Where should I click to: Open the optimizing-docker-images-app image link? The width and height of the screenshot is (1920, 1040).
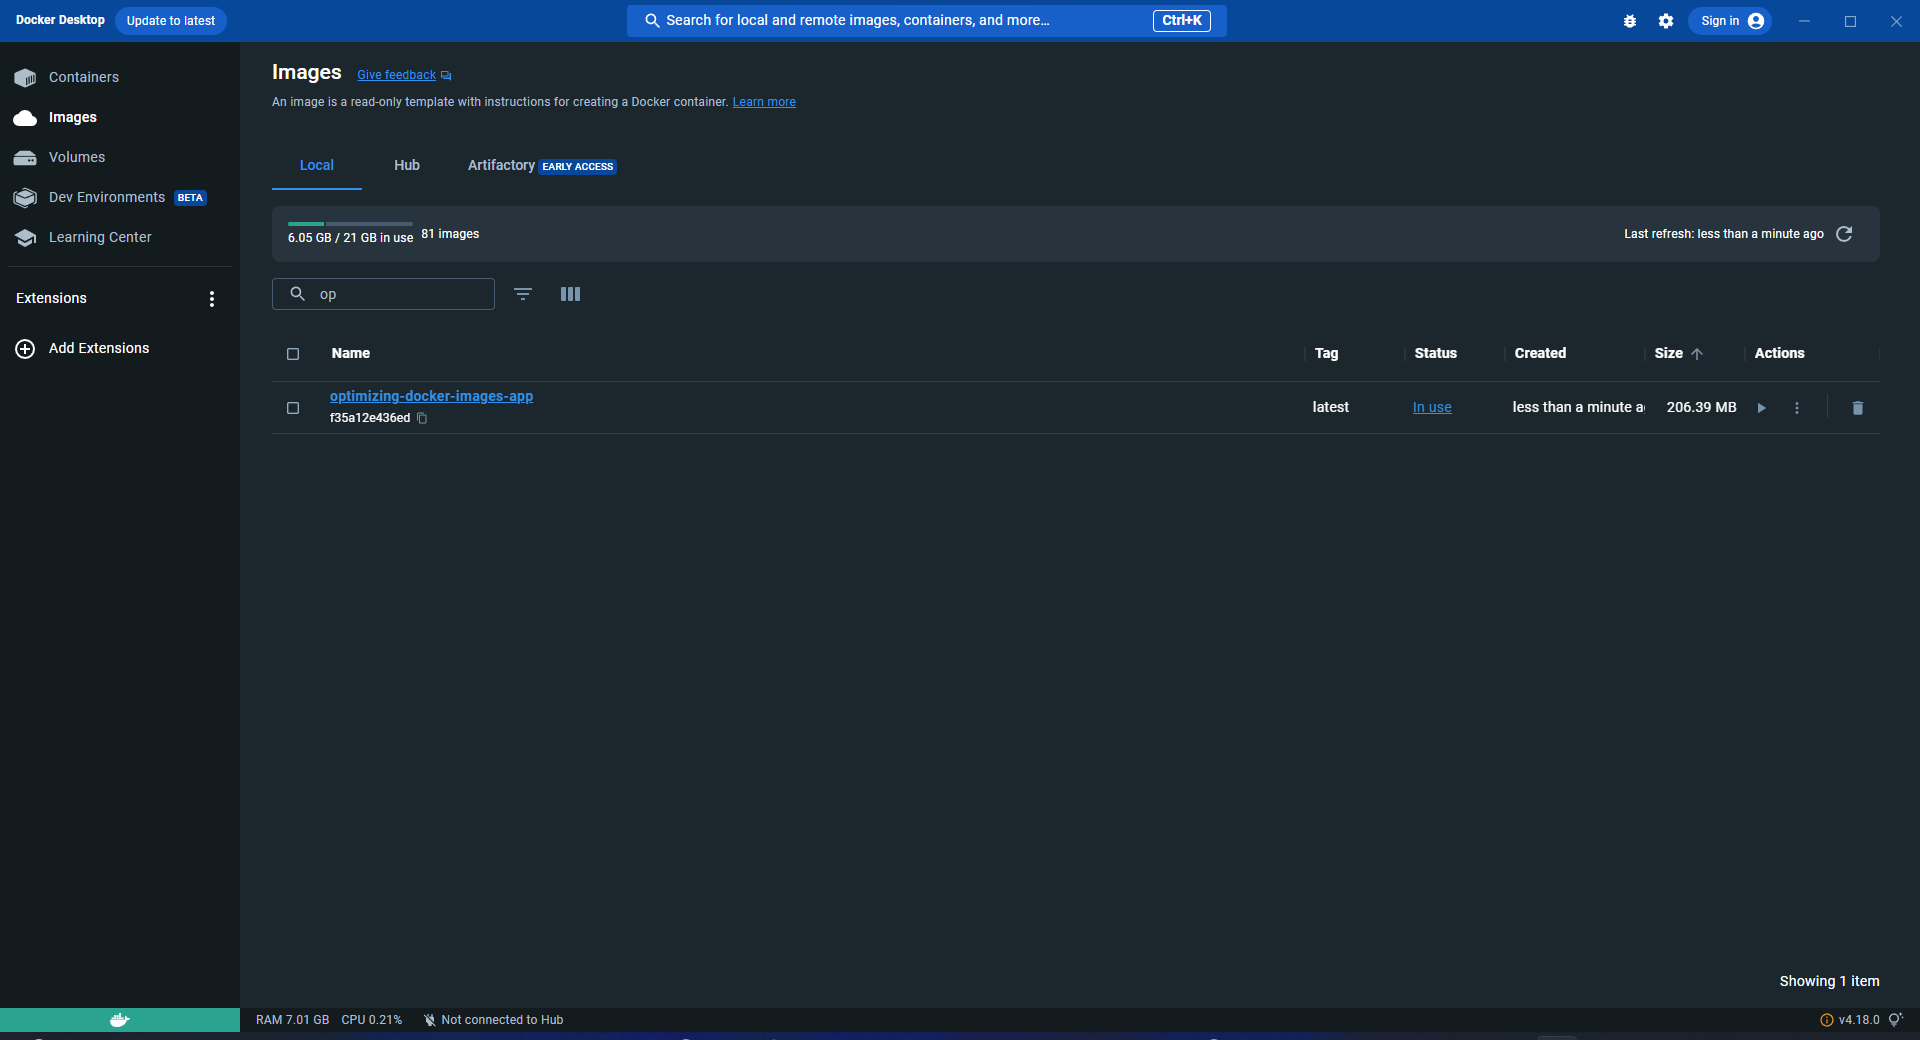pos(431,397)
